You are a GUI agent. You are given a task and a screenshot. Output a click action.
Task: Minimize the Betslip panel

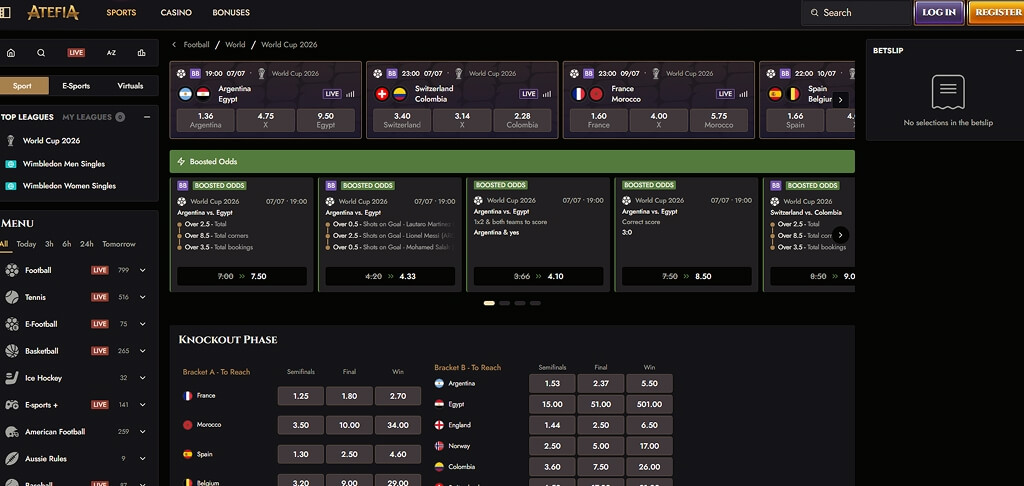tap(1018, 50)
